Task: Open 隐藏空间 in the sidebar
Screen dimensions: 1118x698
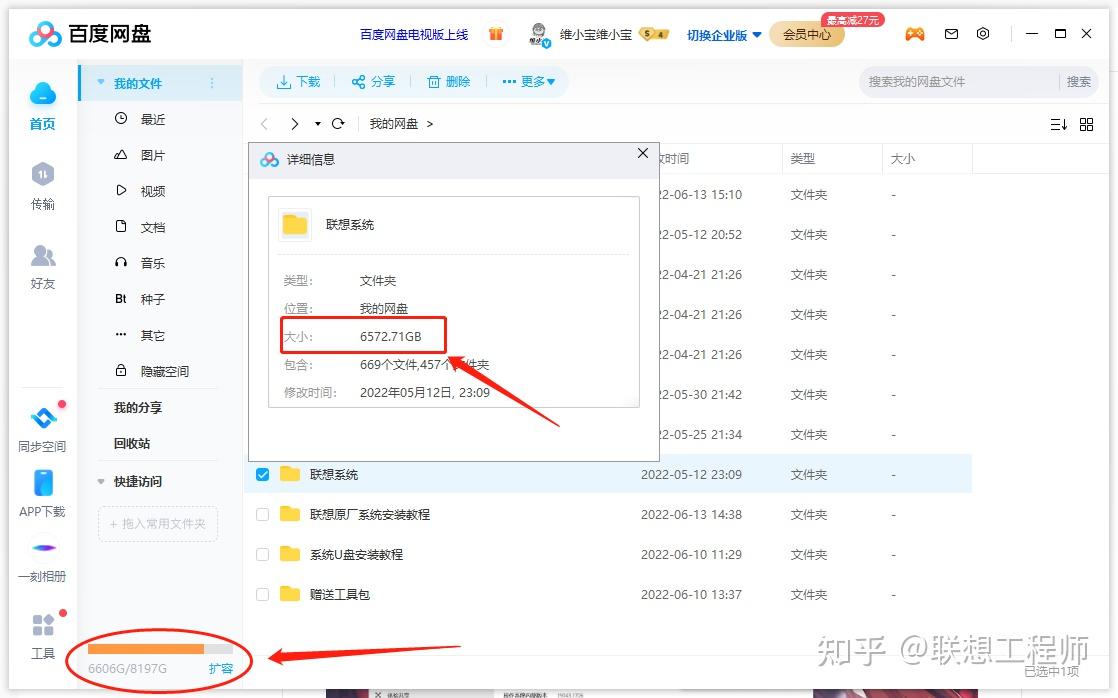Action: click(165, 371)
